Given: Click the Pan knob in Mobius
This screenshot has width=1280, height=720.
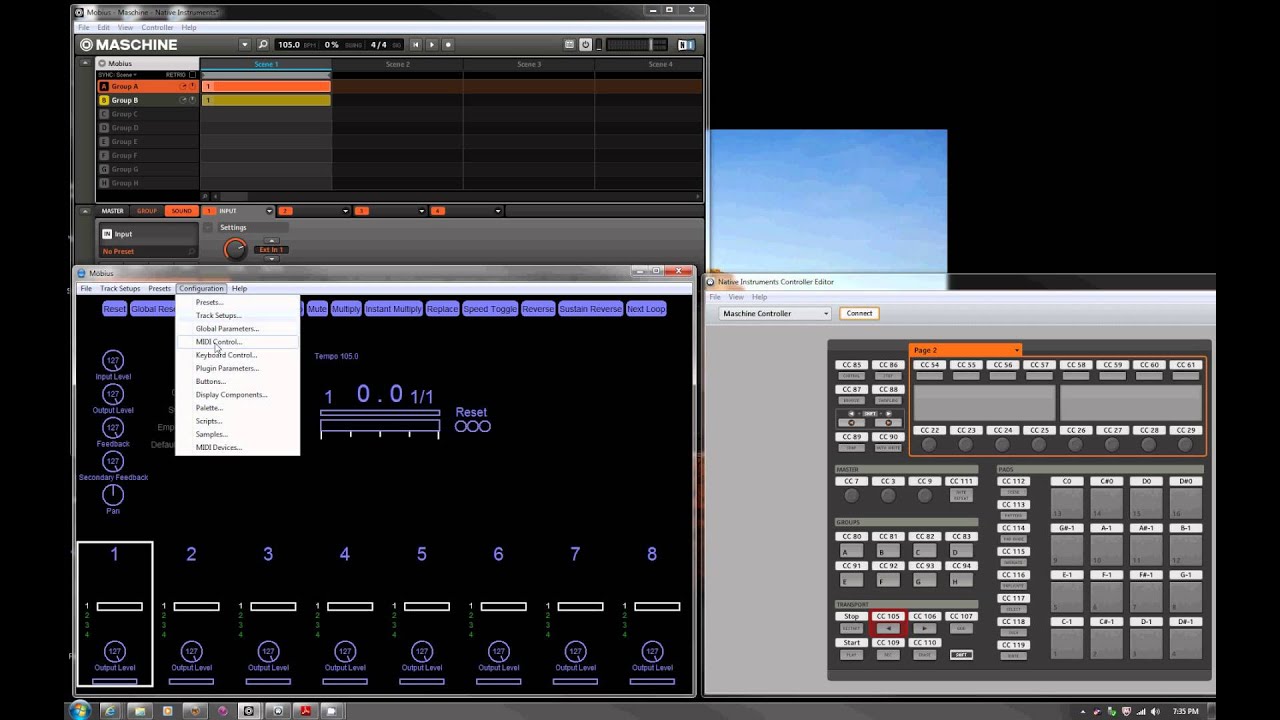Looking at the screenshot, I should 113,494.
